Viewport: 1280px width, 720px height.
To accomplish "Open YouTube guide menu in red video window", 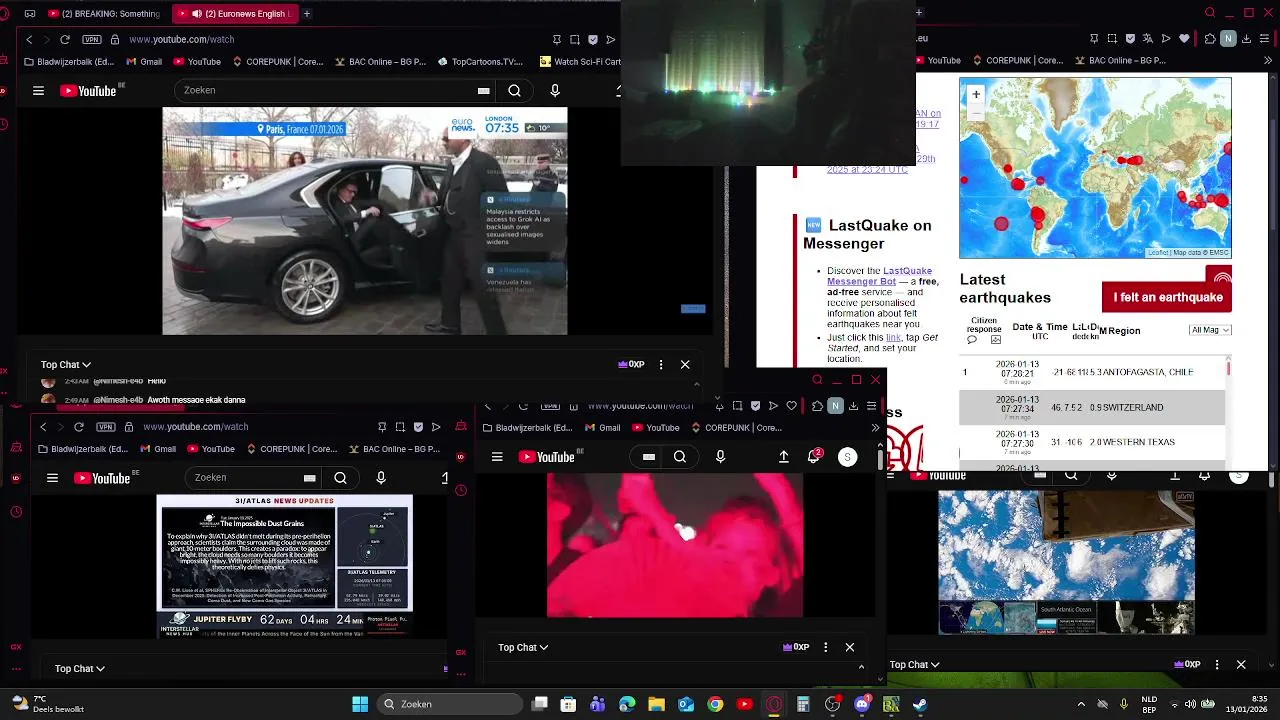I will coord(497,457).
